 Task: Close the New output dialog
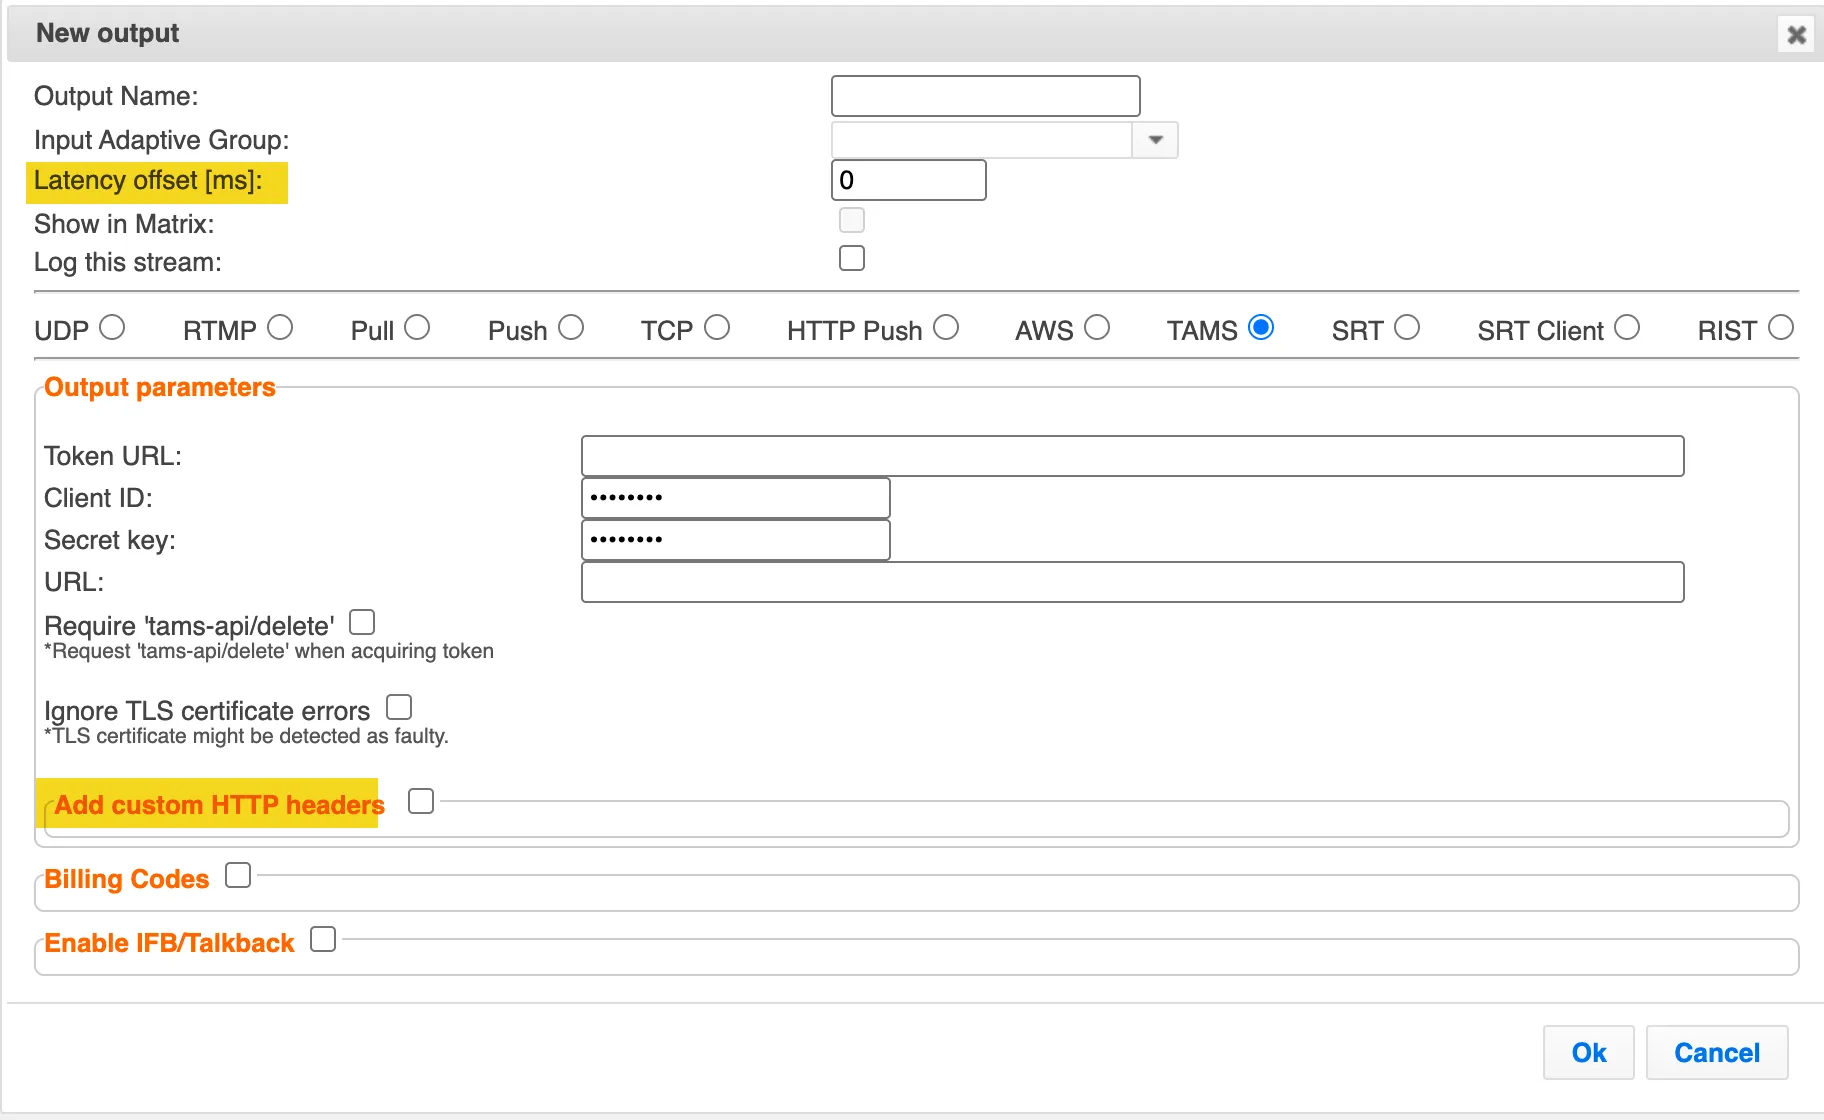pos(1797,35)
